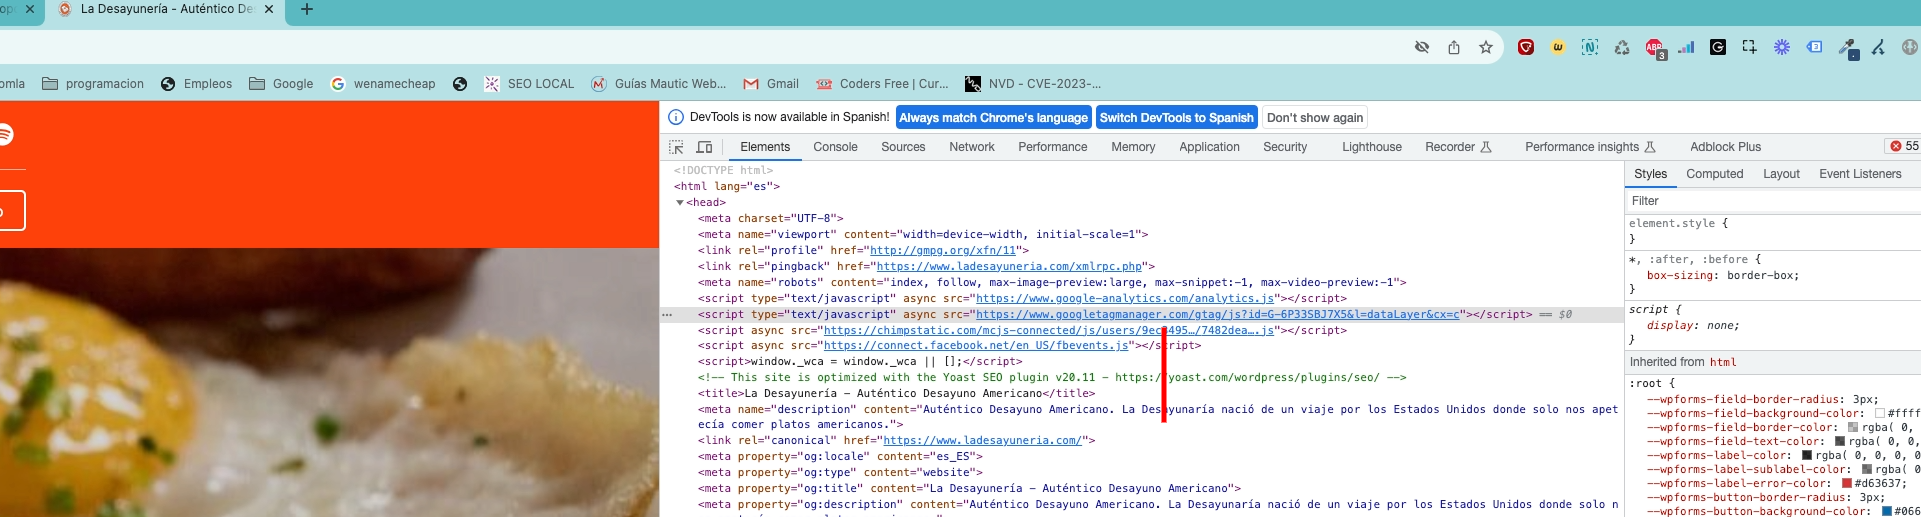Open the Guías Mautic Web bookmark
Viewport: 1921px width, 517px height.
point(659,84)
